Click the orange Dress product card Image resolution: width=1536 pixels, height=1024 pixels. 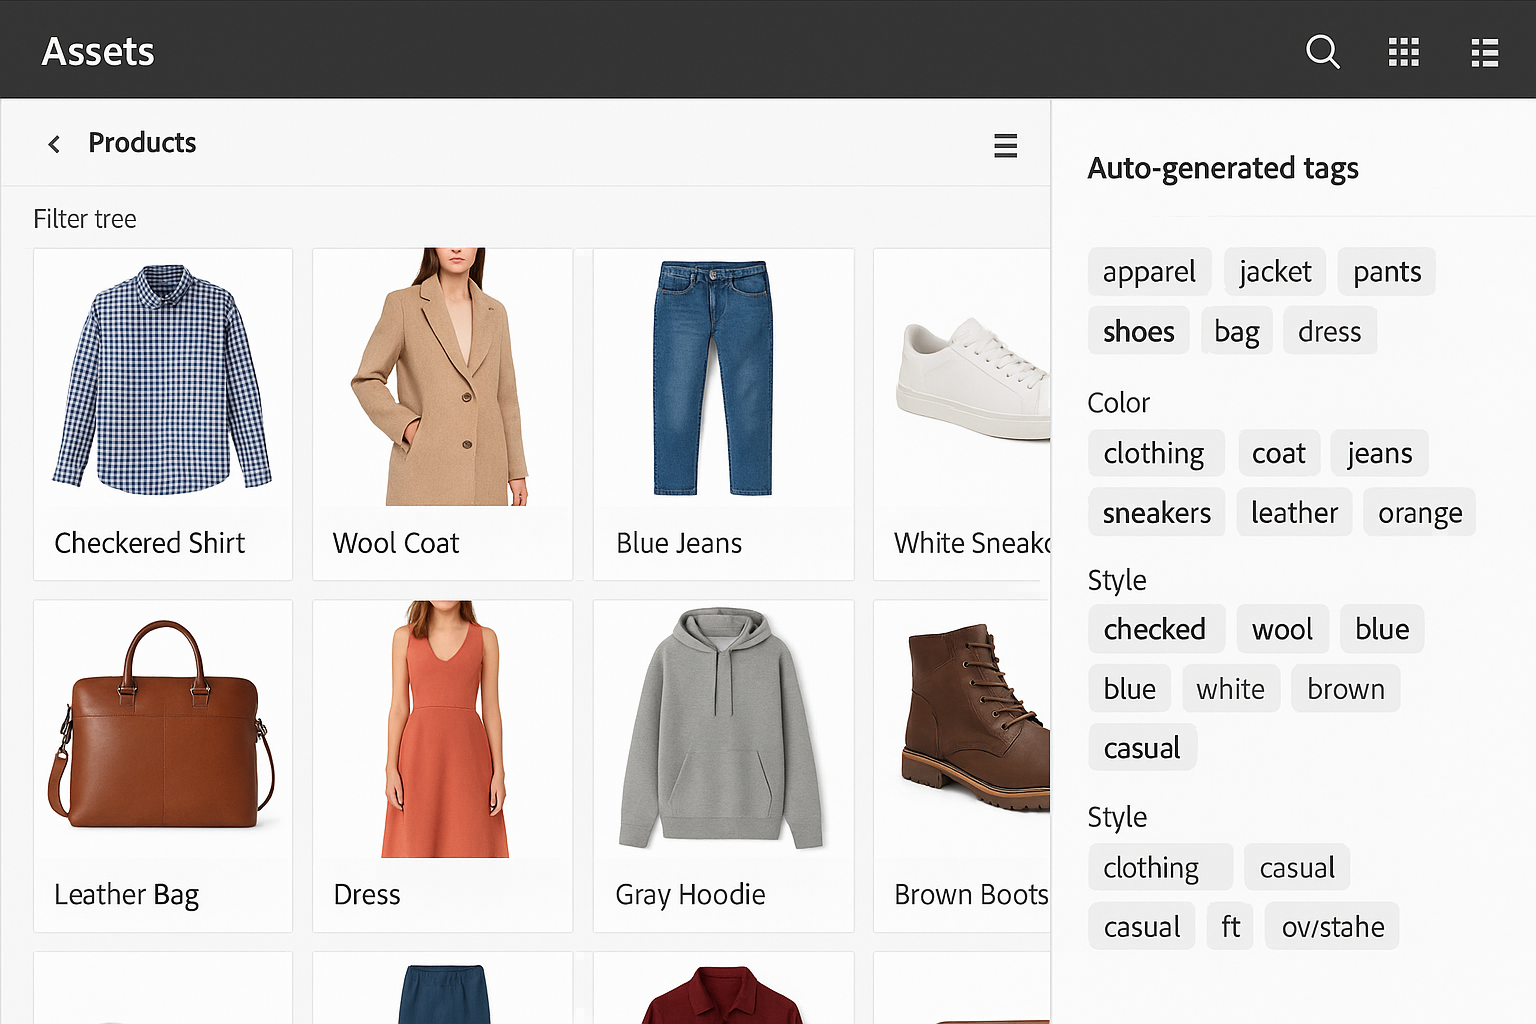click(x=442, y=765)
